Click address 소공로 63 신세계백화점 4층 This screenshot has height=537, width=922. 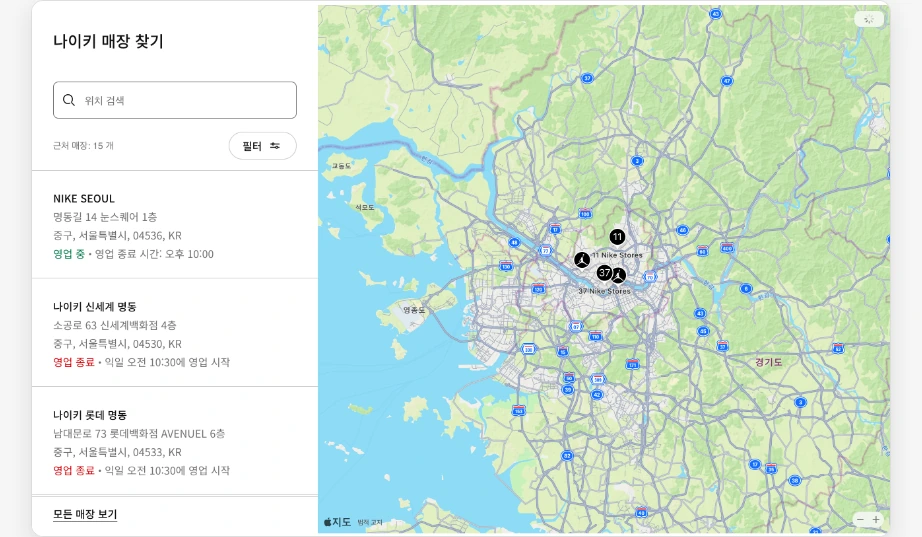(115, 325)
